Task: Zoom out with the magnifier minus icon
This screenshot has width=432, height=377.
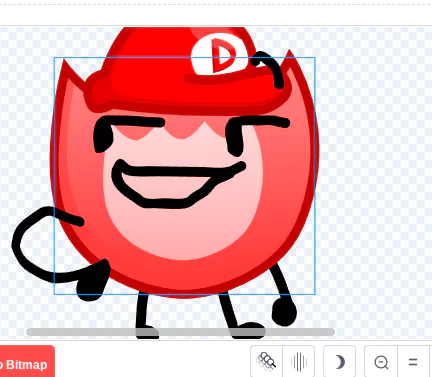Action: [x=381, y=361]
